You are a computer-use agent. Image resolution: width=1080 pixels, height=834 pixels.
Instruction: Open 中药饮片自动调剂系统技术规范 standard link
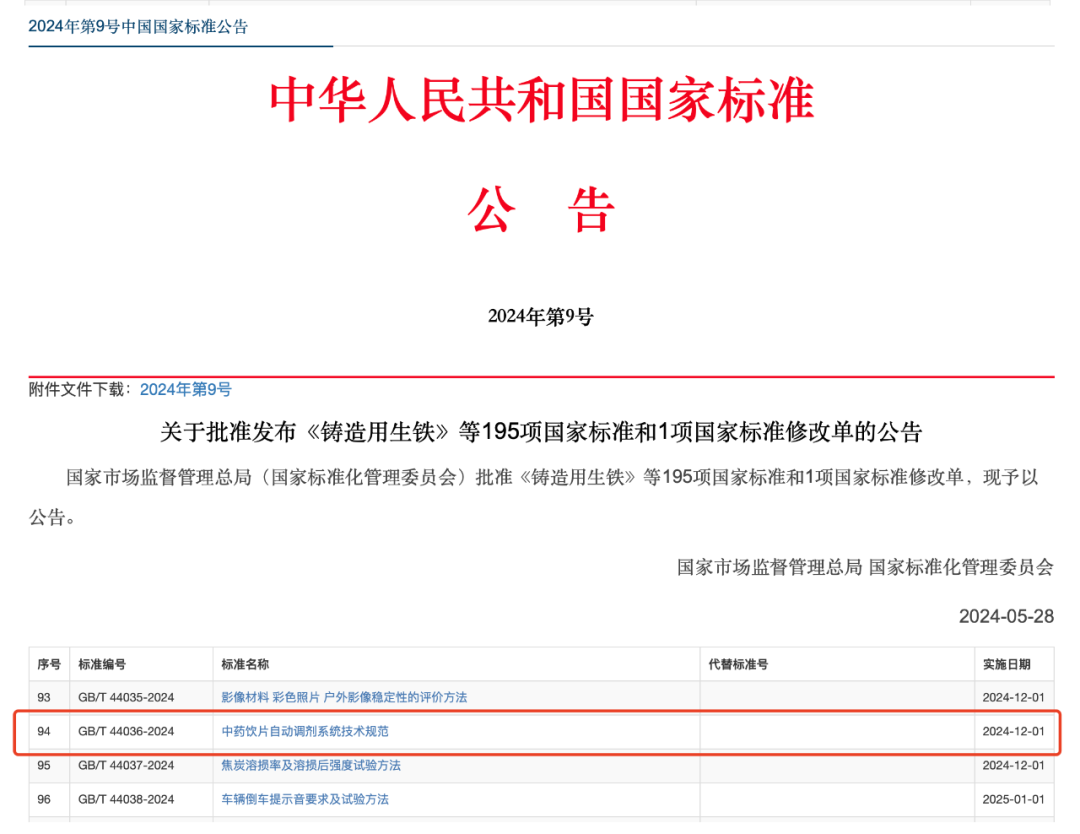304,731
